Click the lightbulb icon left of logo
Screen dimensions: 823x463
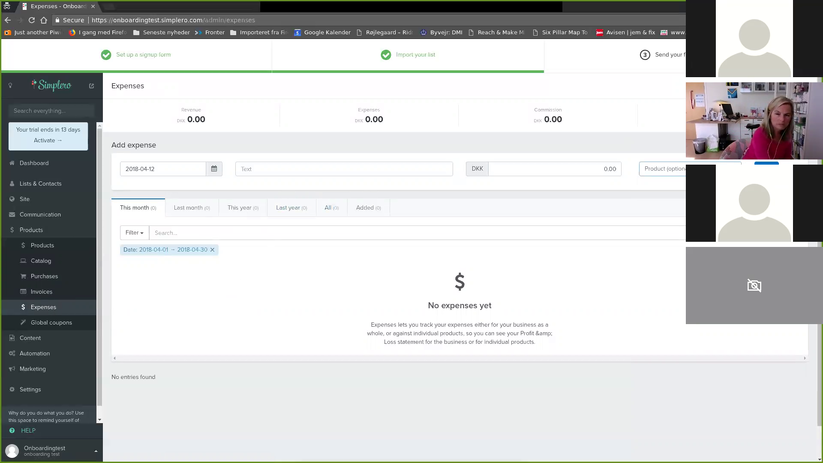click(10, 86)
